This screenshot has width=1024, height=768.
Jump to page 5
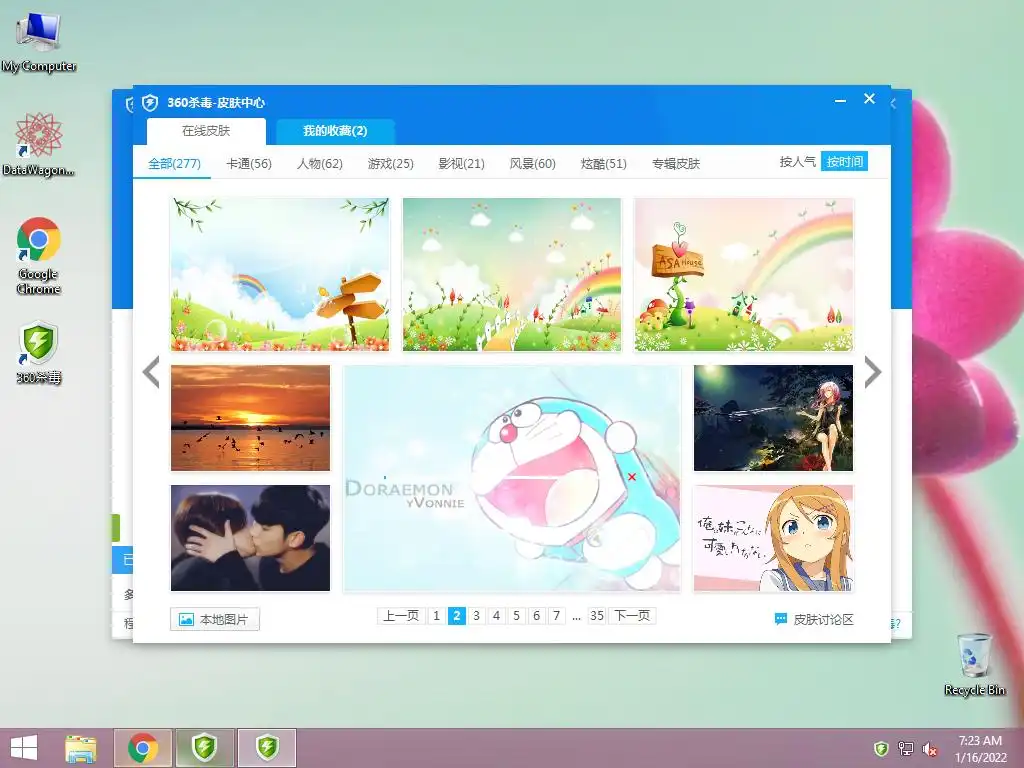coord(517,616)
